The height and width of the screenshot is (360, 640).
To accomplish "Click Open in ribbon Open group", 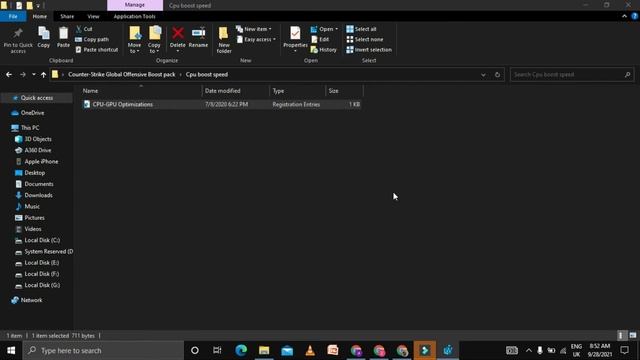I will point(324,29).
